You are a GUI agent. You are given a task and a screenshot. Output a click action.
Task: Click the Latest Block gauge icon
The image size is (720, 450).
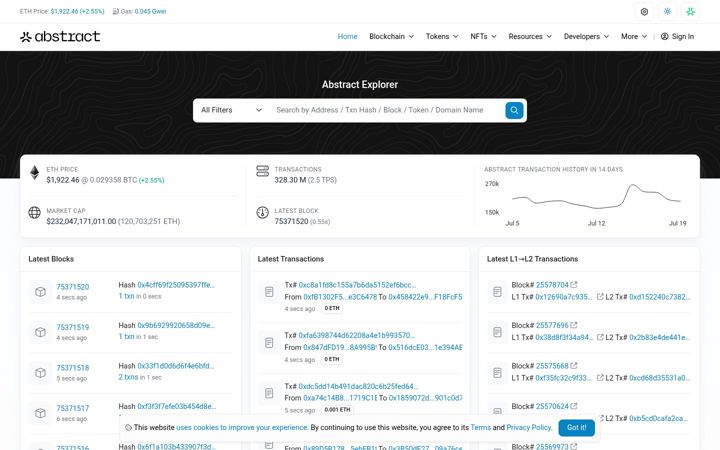point(262,212)
